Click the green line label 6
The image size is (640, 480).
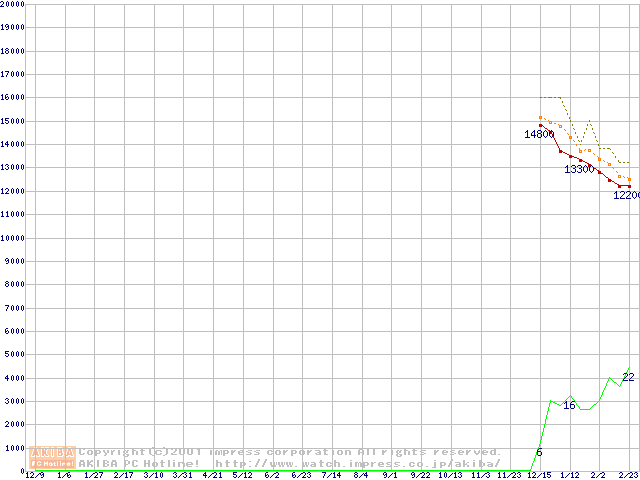539,453
